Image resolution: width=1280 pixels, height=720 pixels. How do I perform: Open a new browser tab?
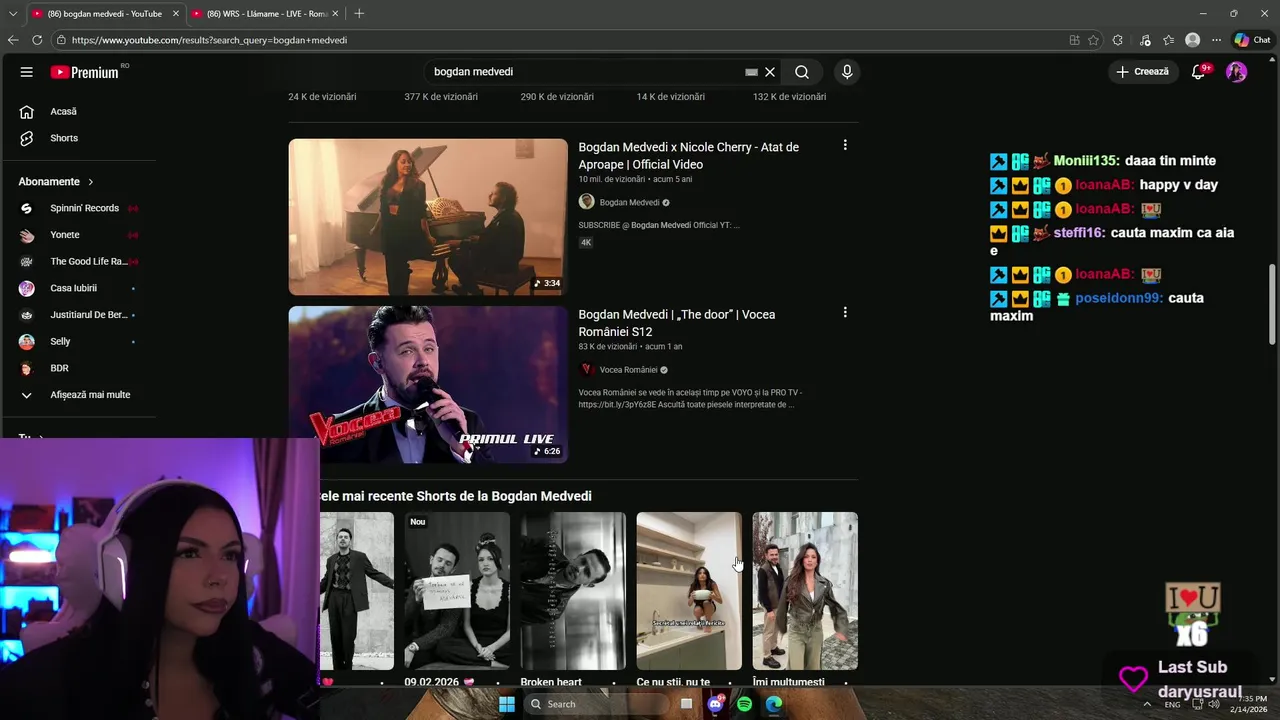click(359, 13)
